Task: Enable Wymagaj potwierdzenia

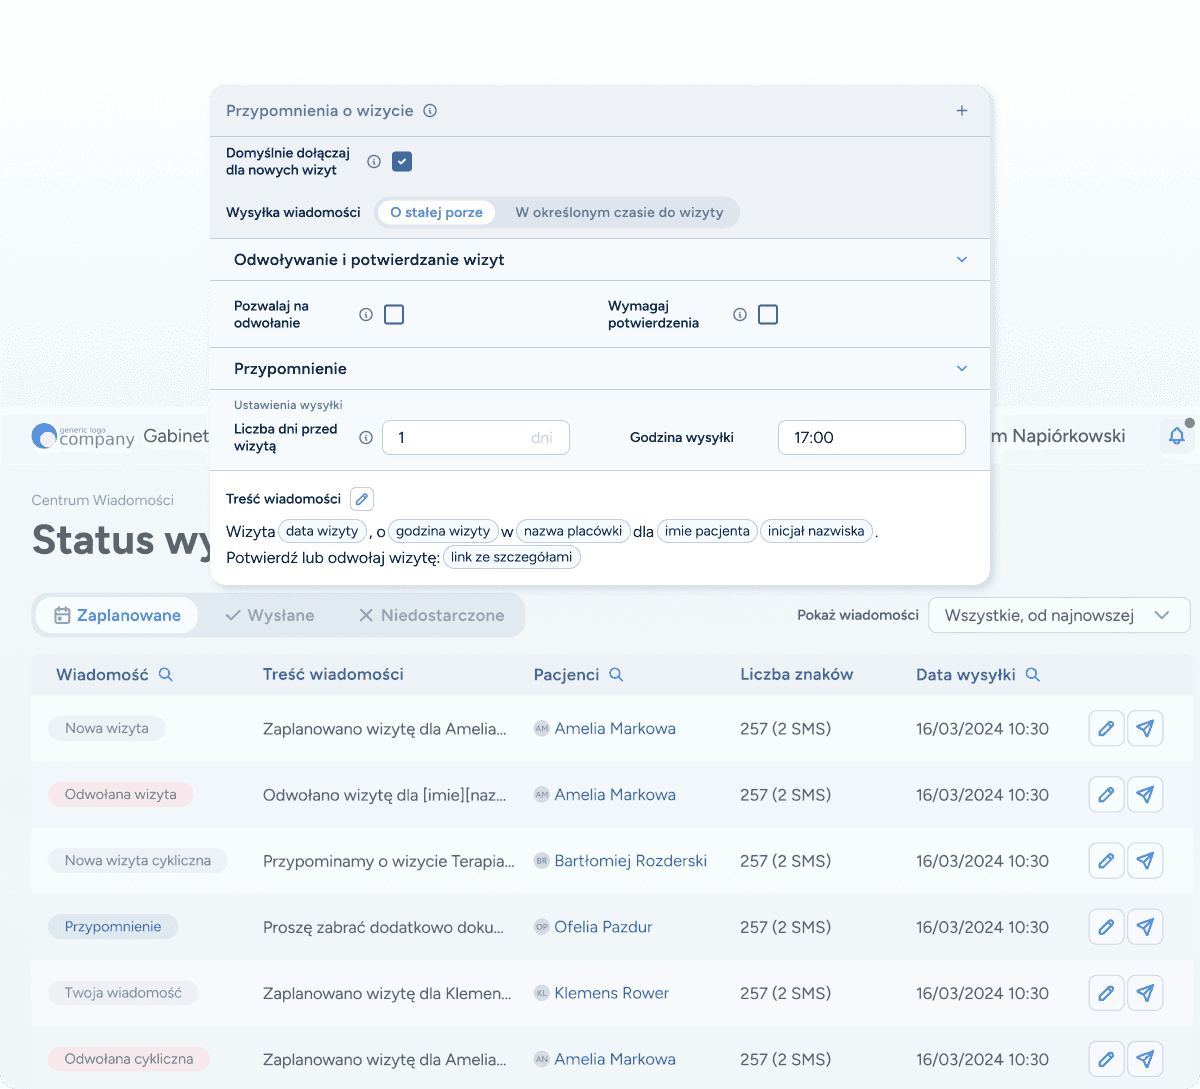Action: (768, 314)
